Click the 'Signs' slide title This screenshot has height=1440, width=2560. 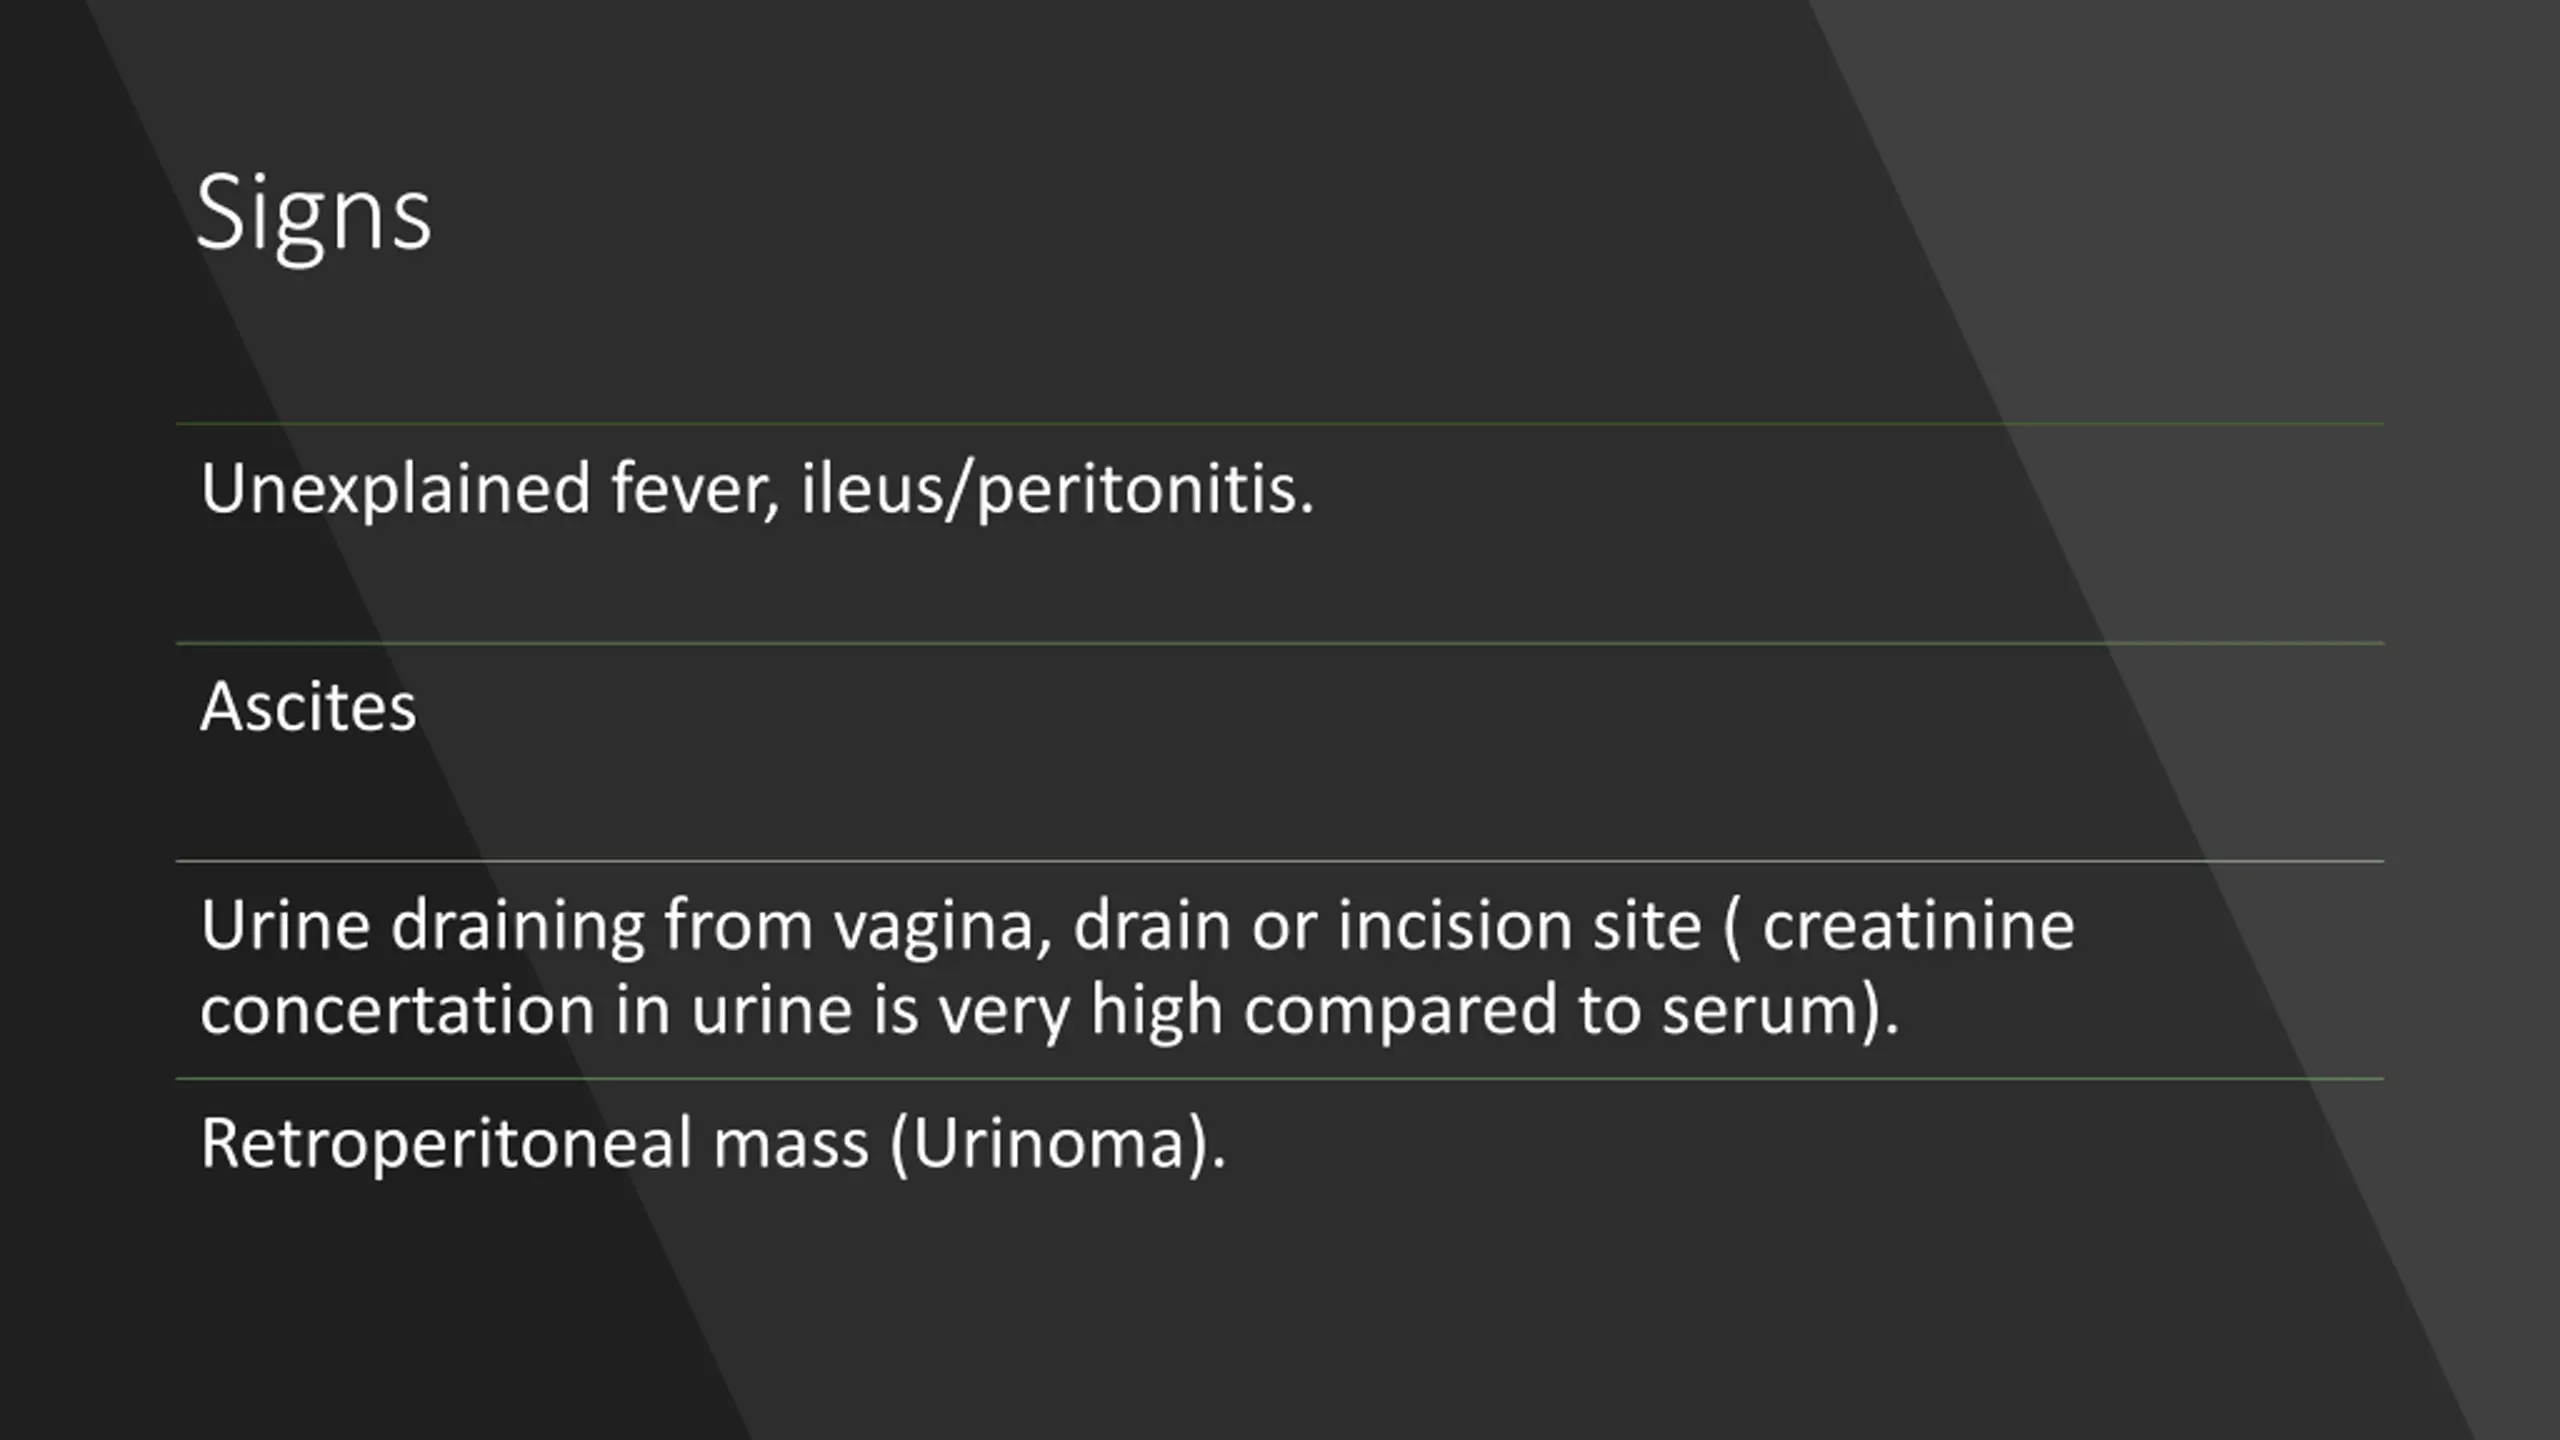(x=313, y=215)
